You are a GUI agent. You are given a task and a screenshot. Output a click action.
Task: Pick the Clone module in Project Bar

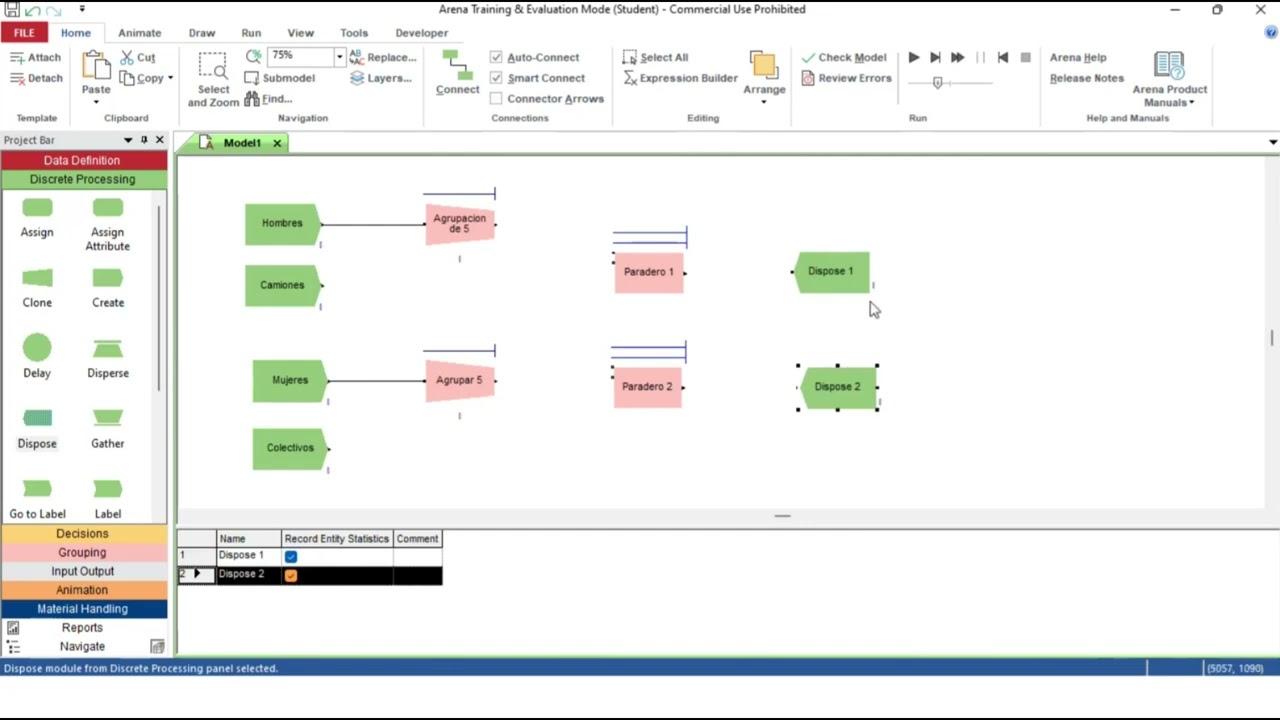(x=37, y=278)
